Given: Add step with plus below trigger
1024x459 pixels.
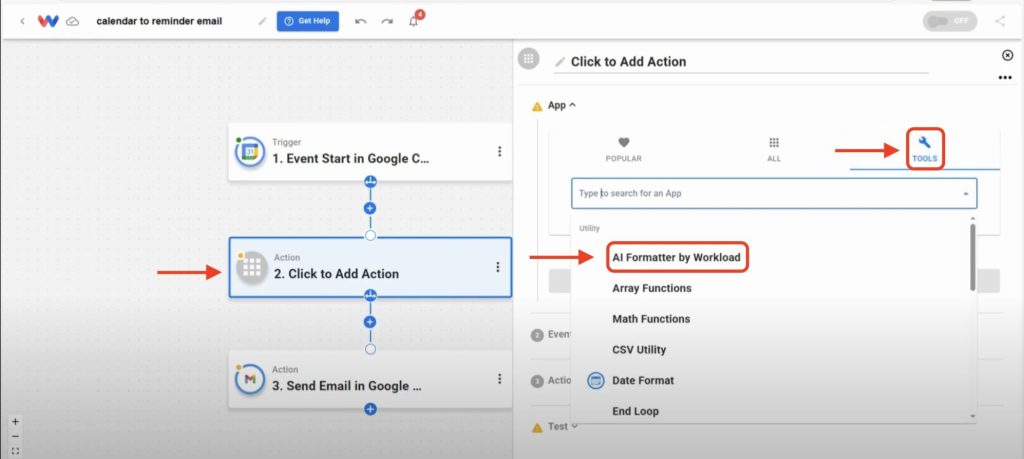Looking at the screenshot, I should tap(370, 208).
